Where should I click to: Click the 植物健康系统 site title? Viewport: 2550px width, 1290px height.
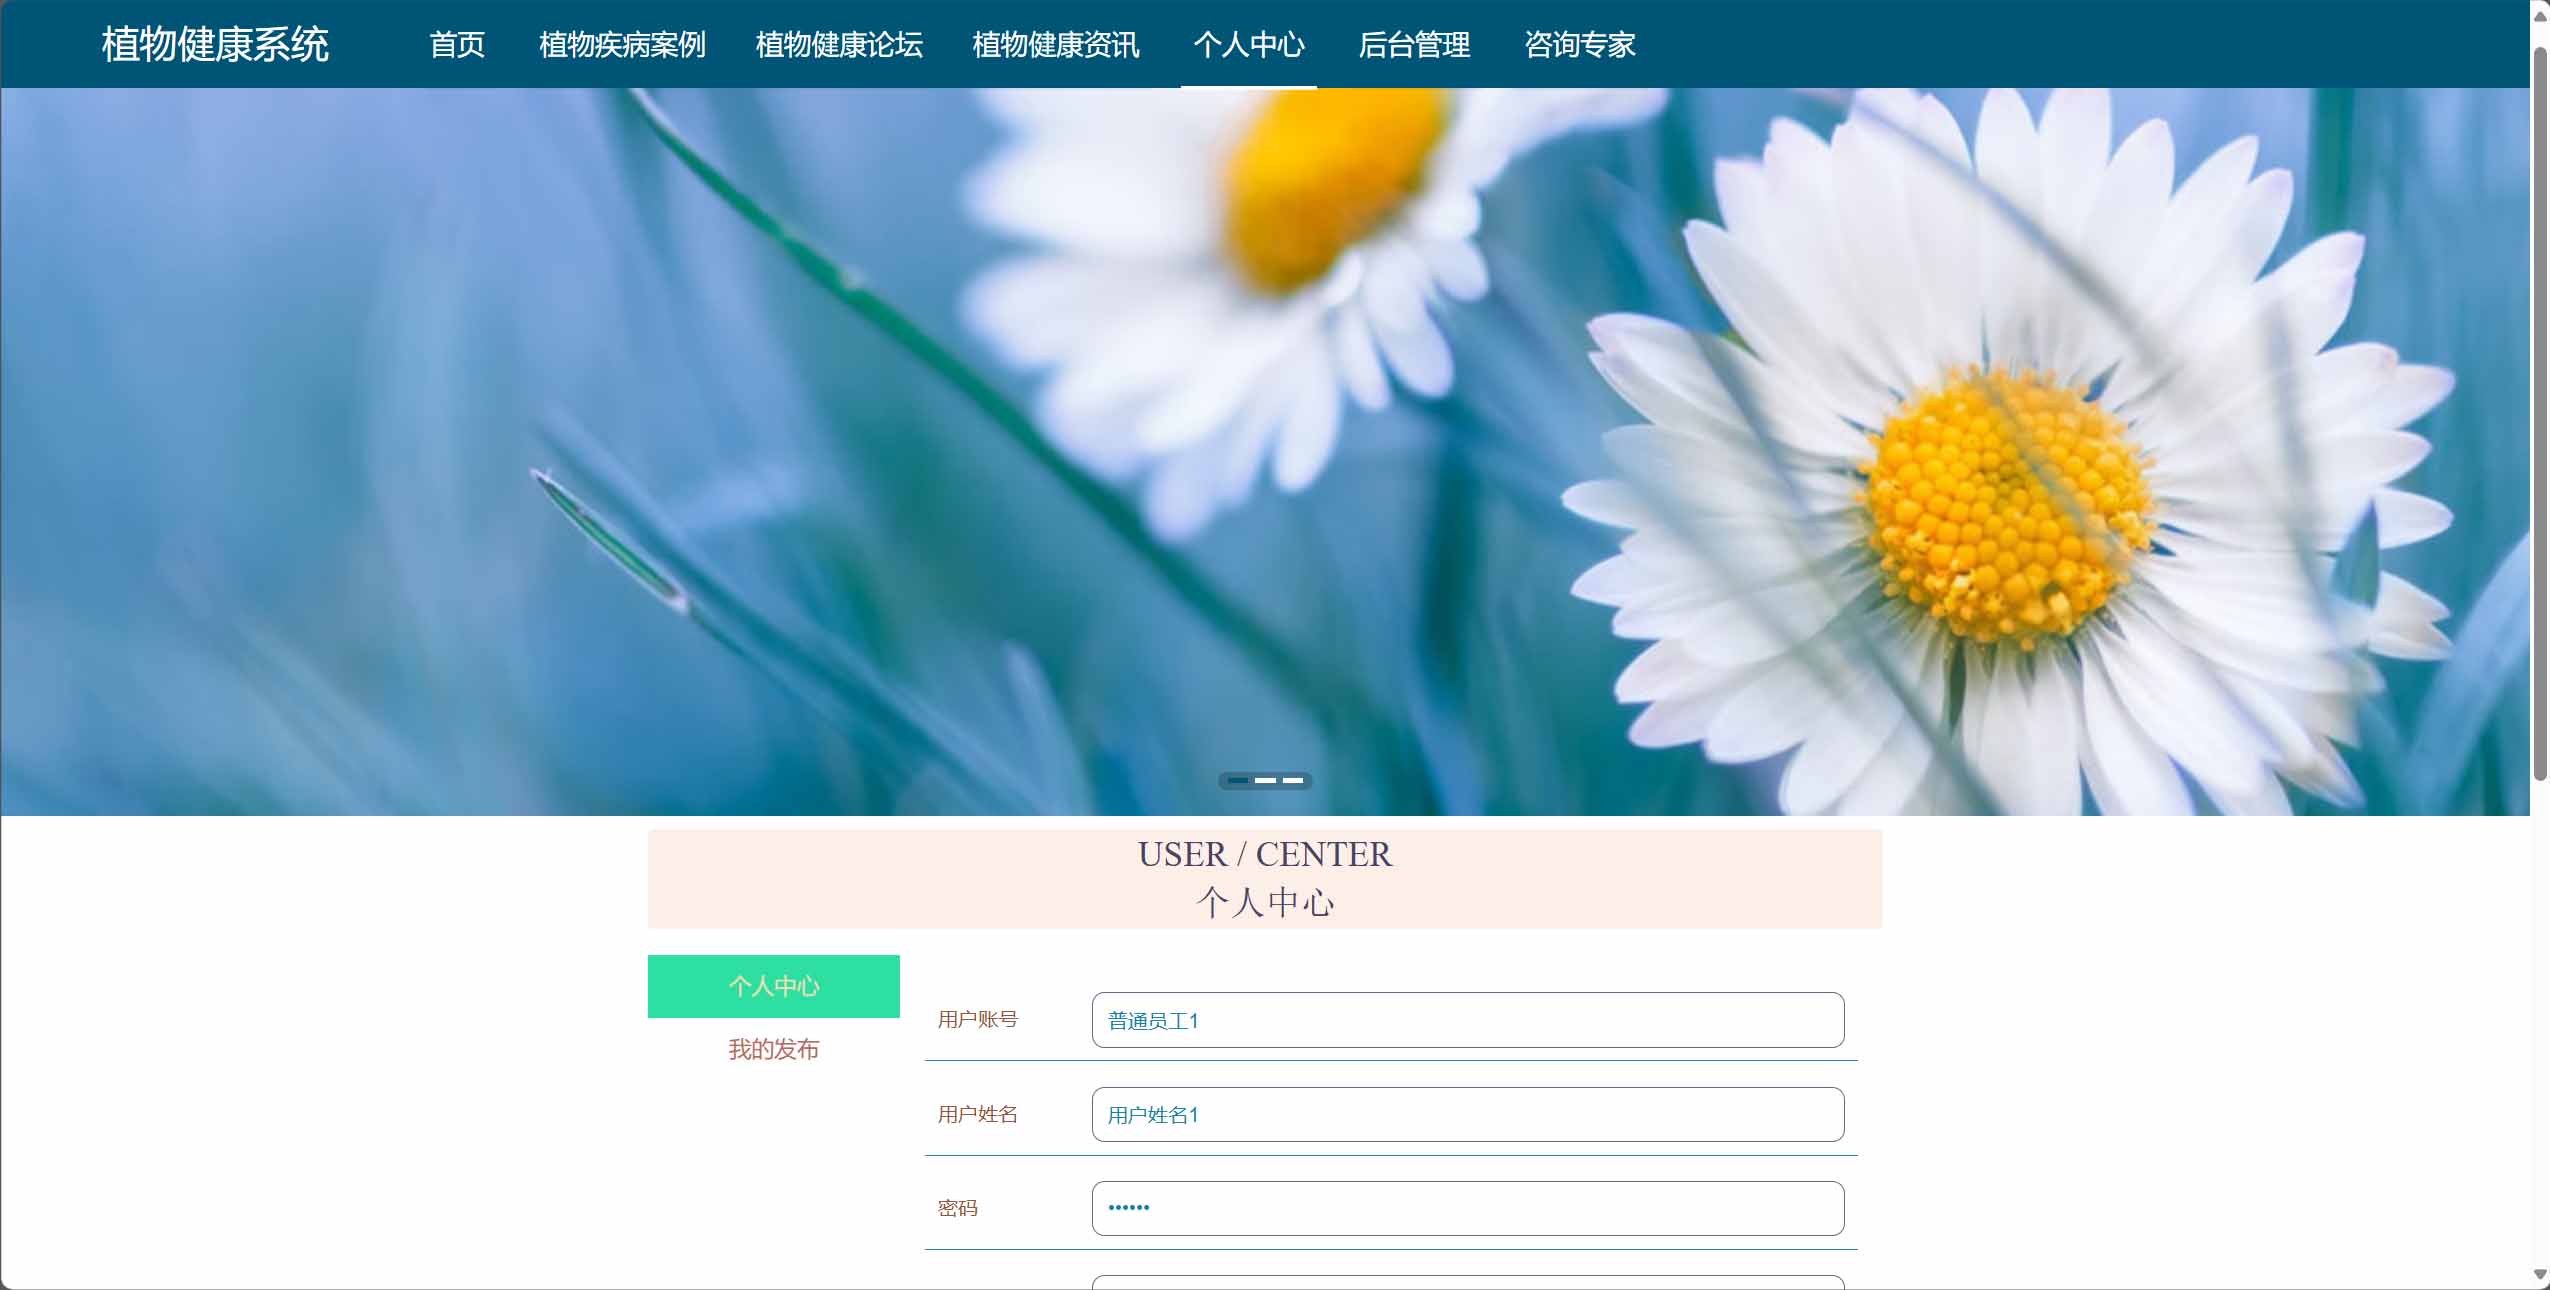[x=215, y=44]
